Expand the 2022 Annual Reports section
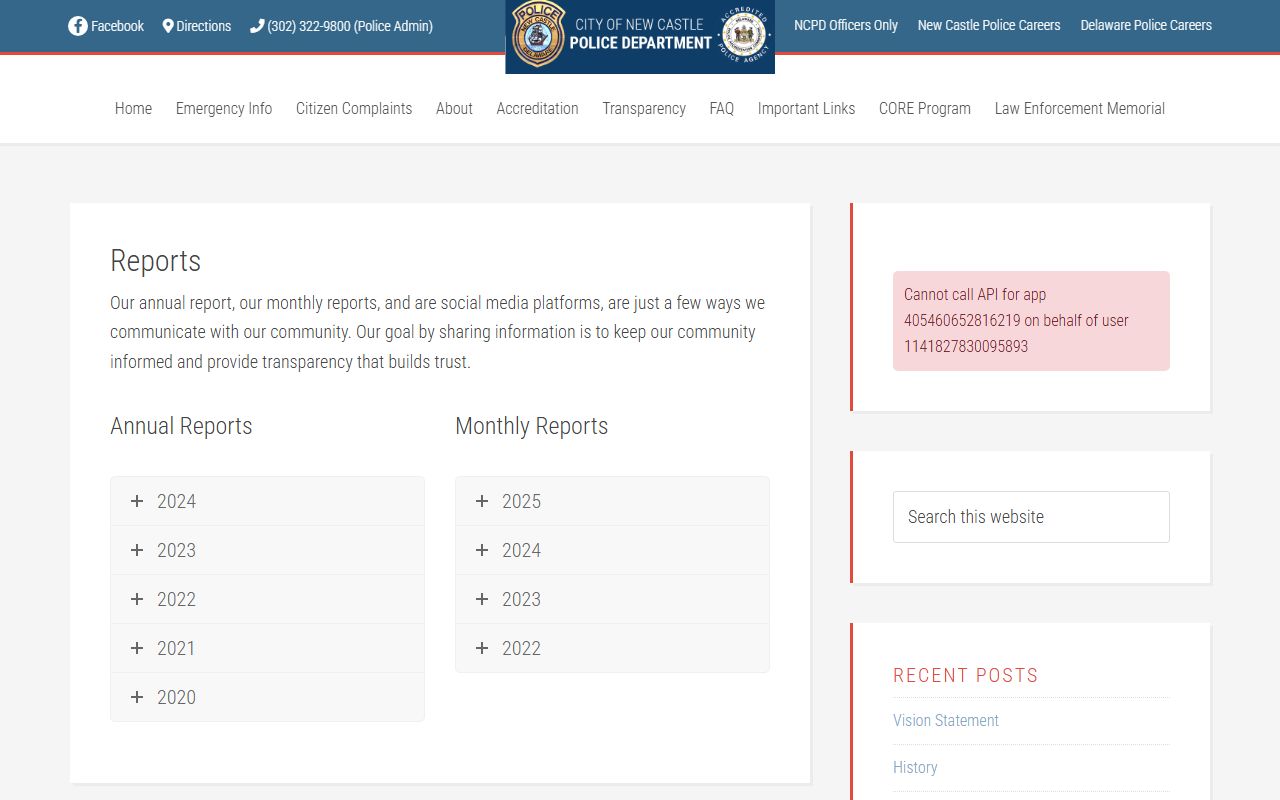The width and height of the screenshot is (1280, 800). [x=267, y=599]
